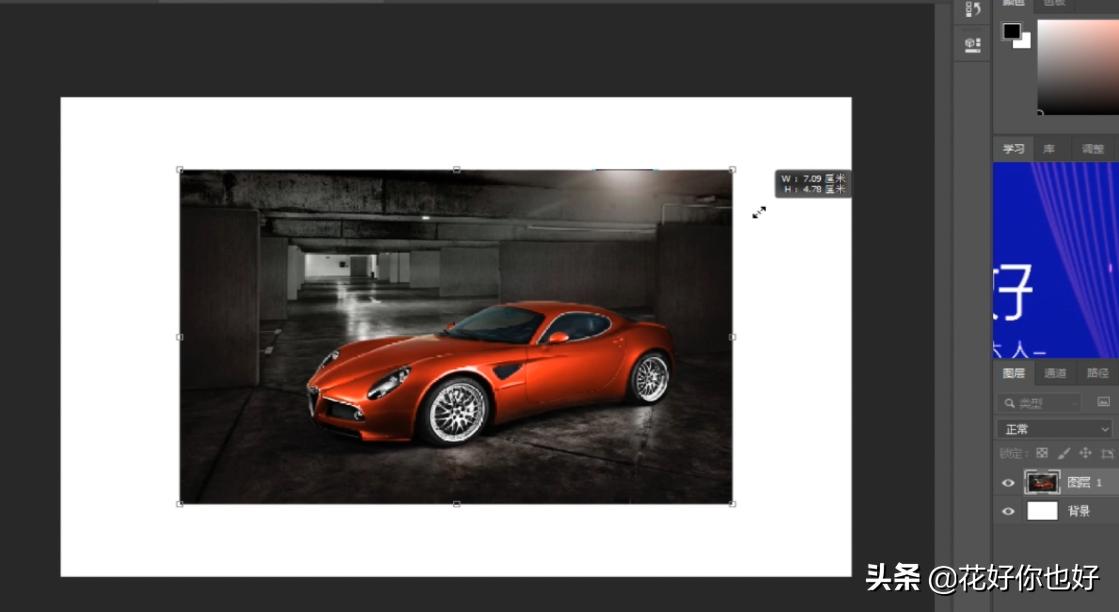Click the 图层 1 layer thumbnail
Image resolution: width=1119 pixels, height=612 pixels.
tap(1042, 482)
